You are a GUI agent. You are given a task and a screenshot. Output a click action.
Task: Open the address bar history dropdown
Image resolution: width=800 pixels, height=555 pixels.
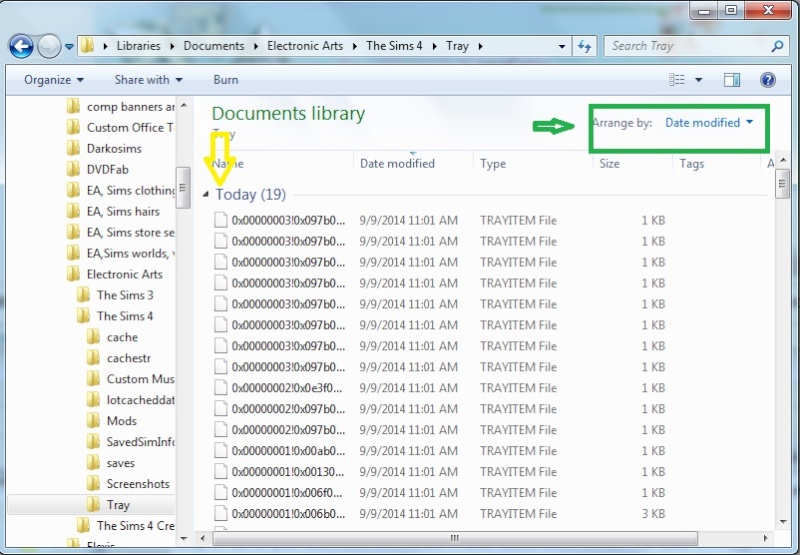[562, 46]
